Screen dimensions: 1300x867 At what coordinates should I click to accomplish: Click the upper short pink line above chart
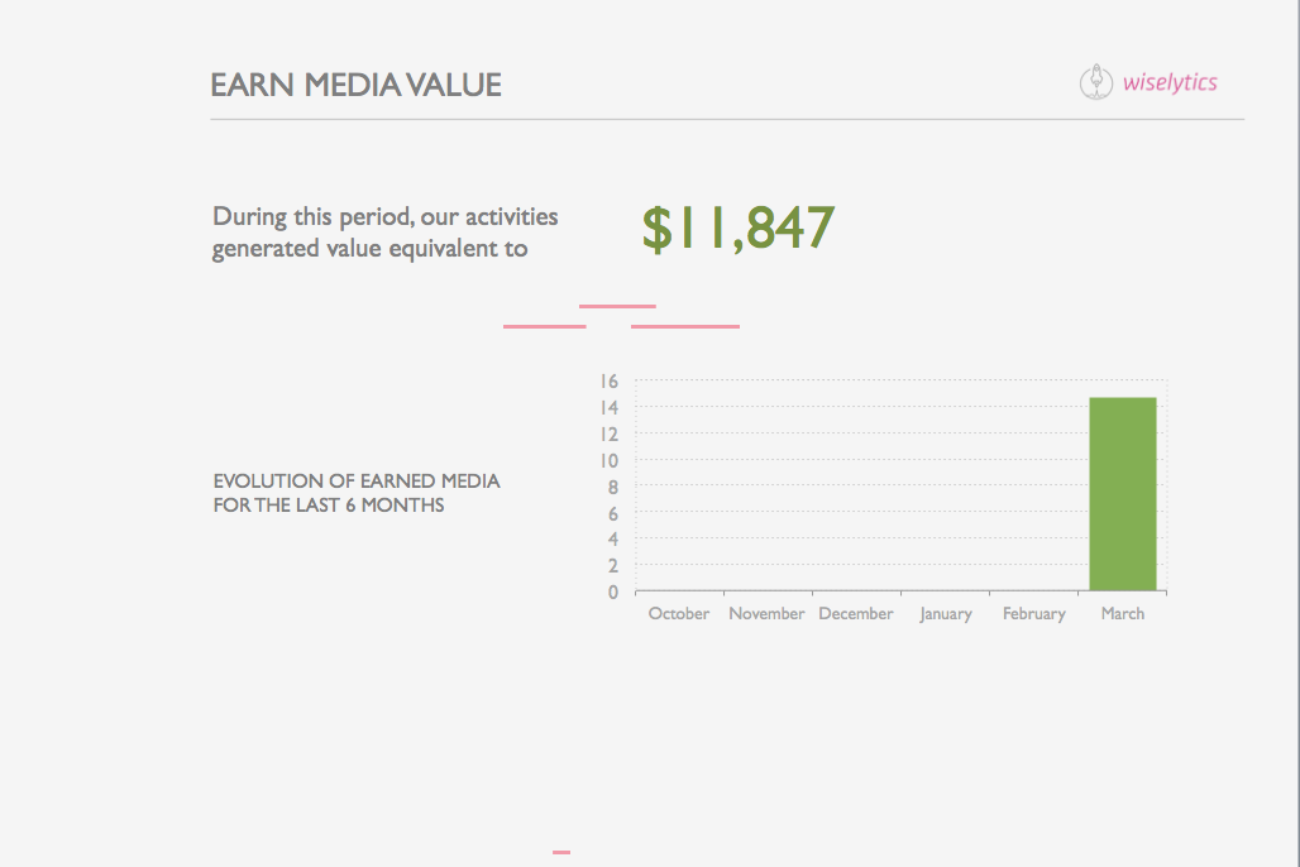tap(617, 306)
